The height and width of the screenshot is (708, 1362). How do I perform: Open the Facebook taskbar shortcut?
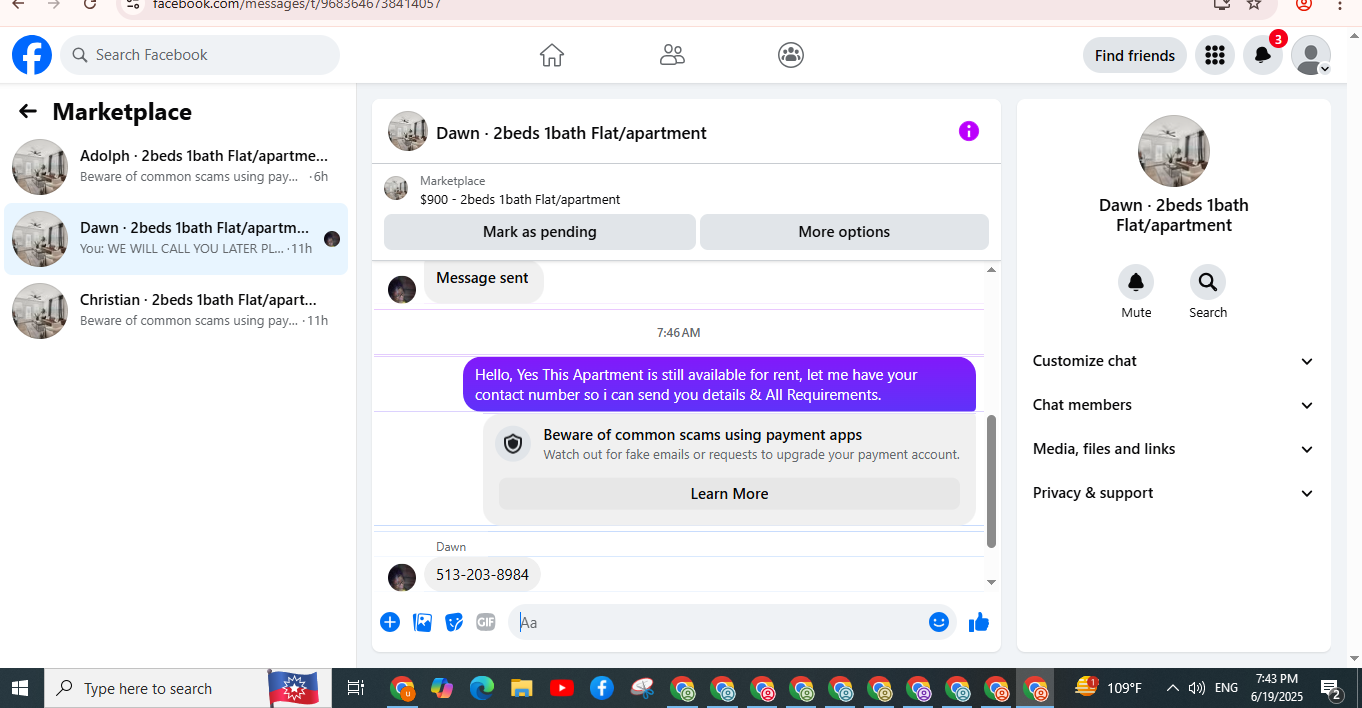(x=601, y=688)
